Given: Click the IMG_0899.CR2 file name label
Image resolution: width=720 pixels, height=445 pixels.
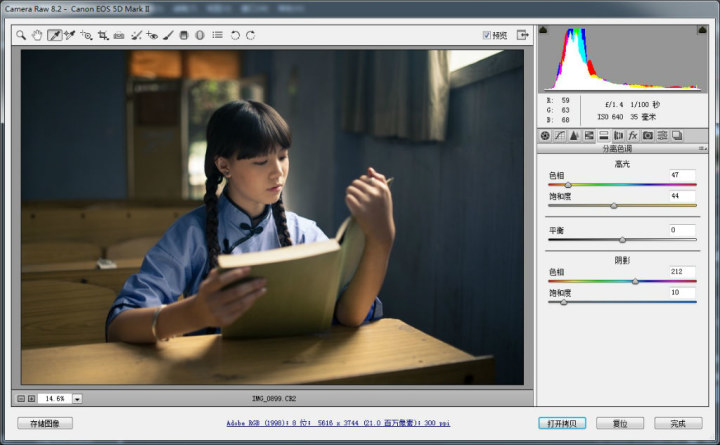Looking at the screenshot, I should tap(274, 399).
